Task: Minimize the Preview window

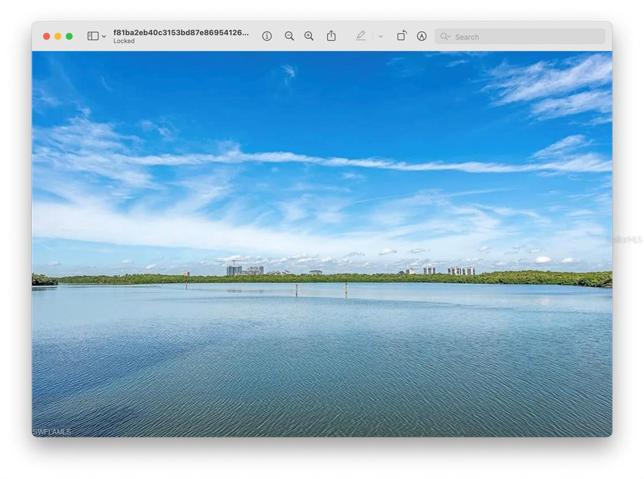Action: (x=58, y=36)
